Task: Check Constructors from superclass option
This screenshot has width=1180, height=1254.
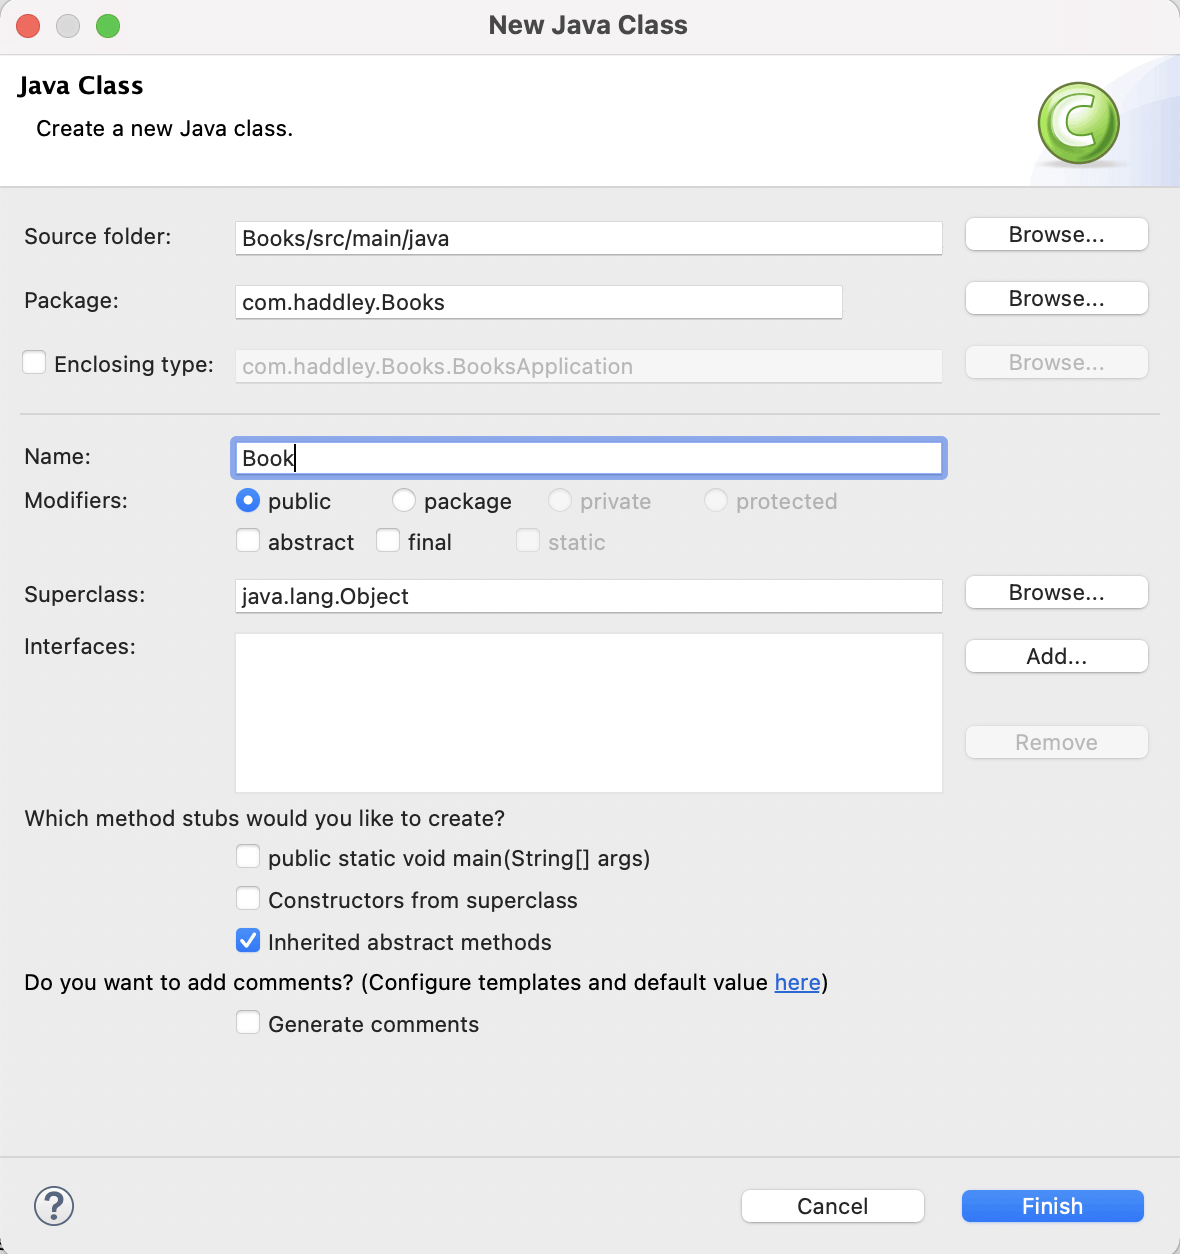Action: [x=248, y=899]
